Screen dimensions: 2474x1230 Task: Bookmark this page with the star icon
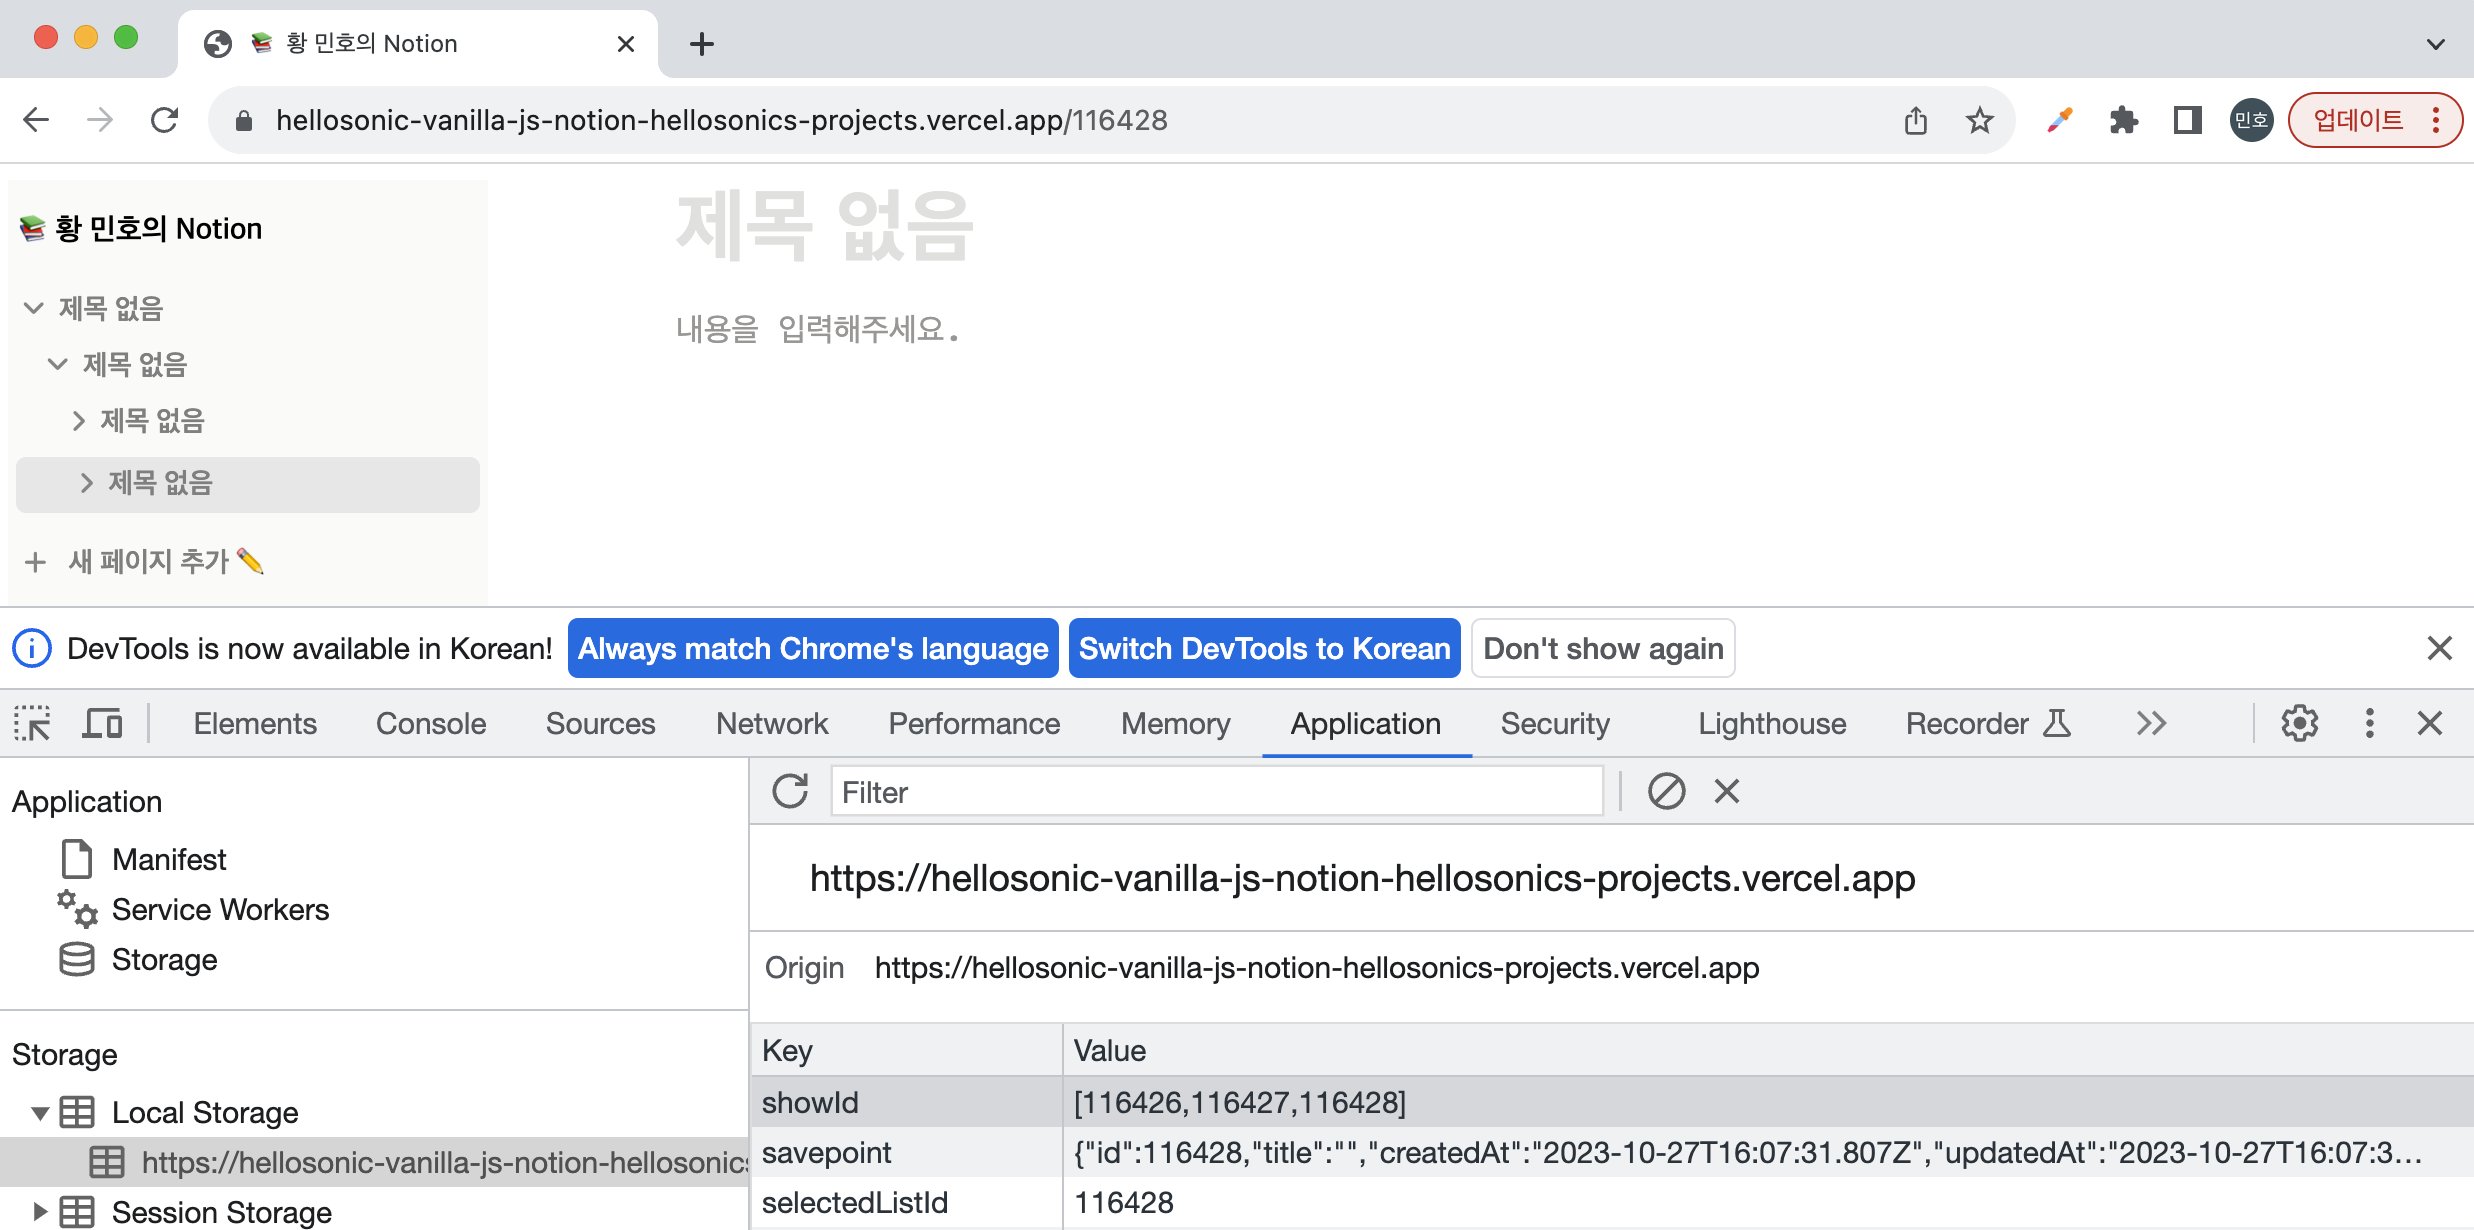pyautogui.click(x=1979, y=121)
